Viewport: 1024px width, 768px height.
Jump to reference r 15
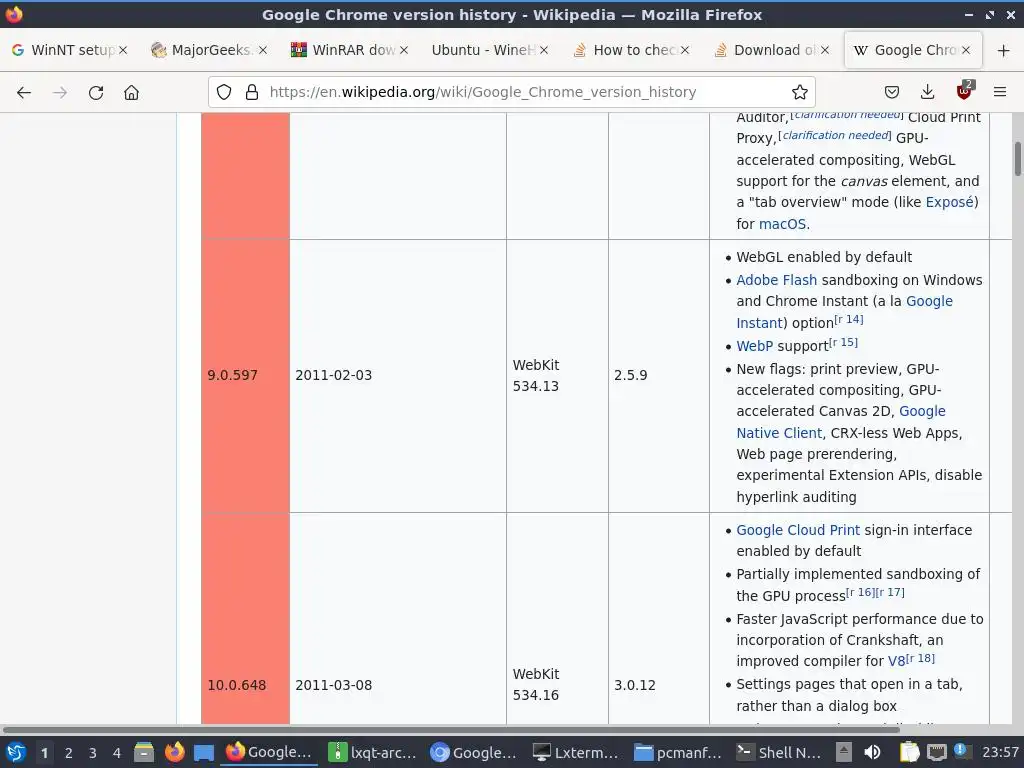point(844,342)
